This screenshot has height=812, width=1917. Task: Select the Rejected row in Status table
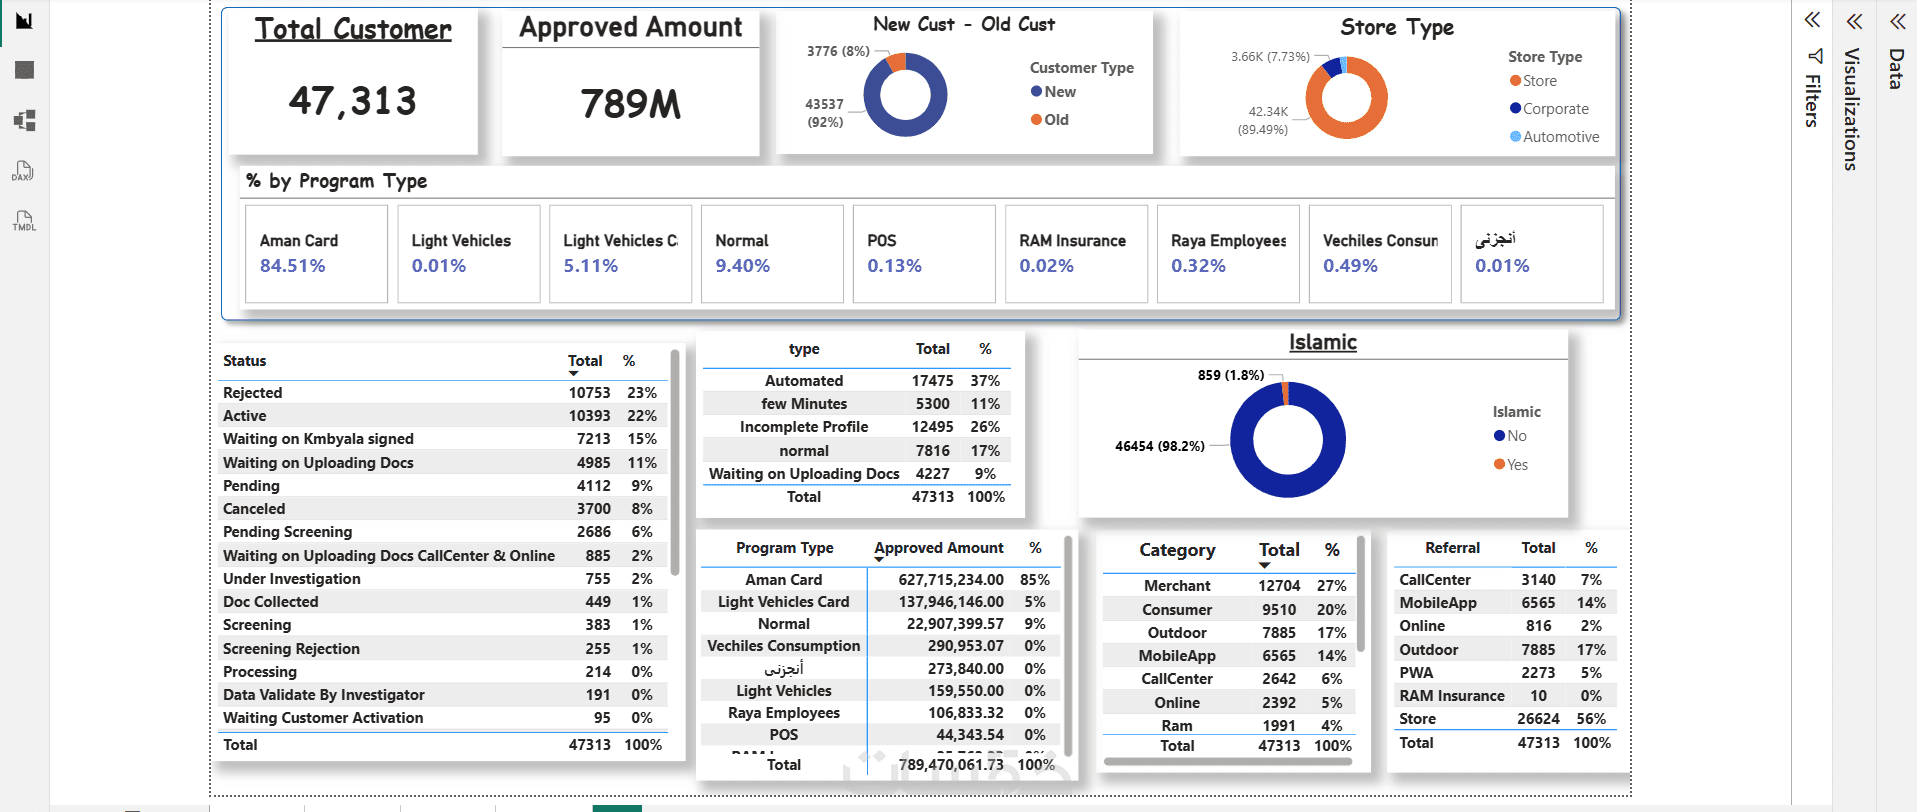pos(441,393)
